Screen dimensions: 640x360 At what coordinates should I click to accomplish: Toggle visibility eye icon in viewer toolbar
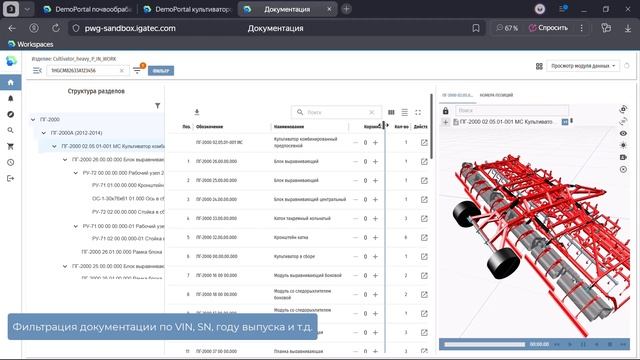point(623,133)
